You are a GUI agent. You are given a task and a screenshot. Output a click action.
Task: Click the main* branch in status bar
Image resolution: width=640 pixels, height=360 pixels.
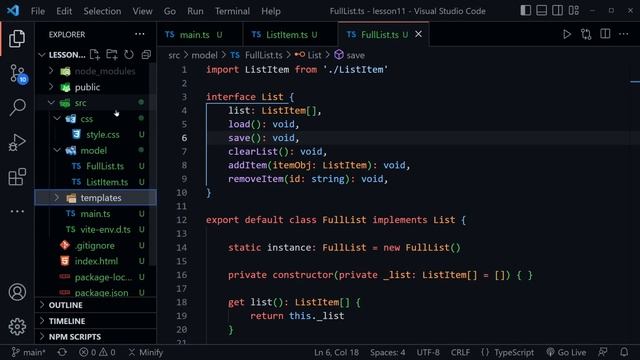[28, 352]
